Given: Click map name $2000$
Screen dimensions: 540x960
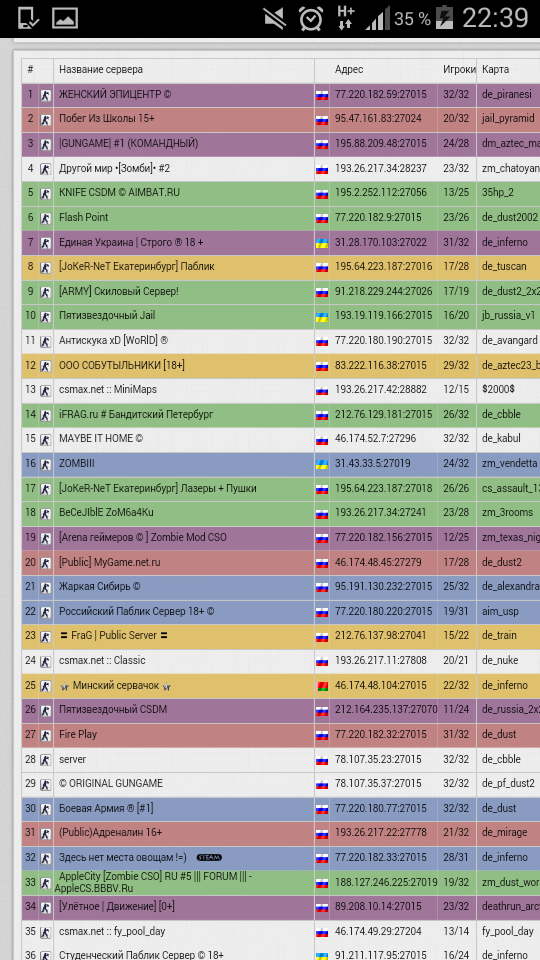Looking at the screenshot, I should [498, 389].
